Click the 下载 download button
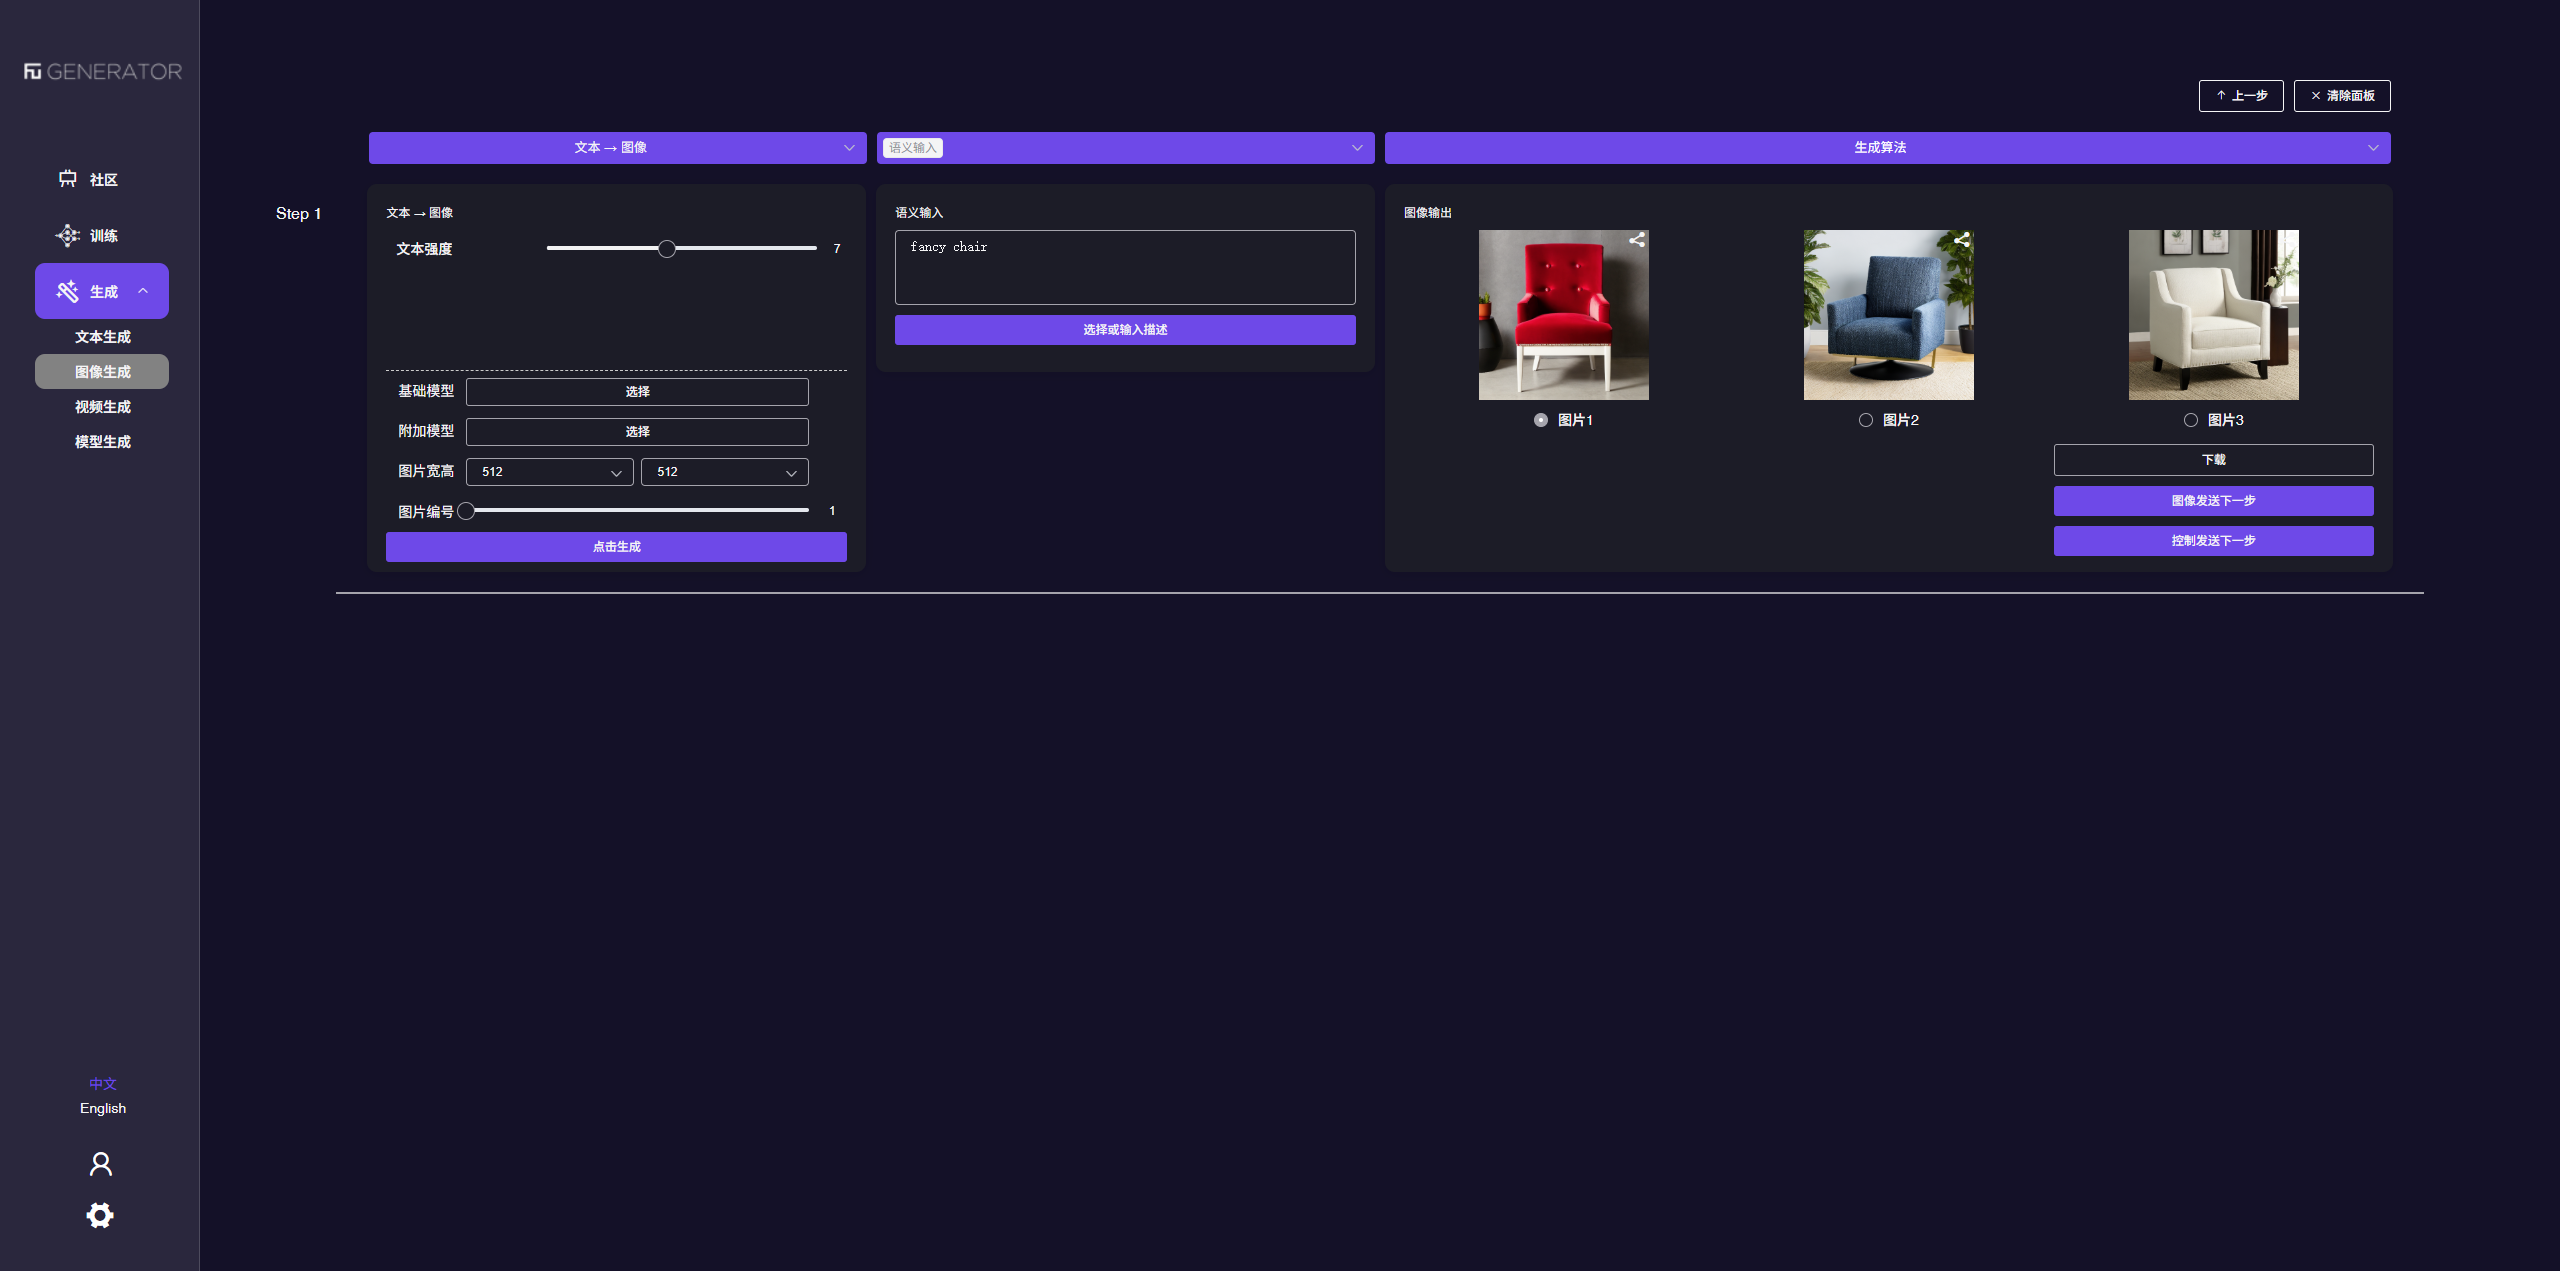 click(x=2213, y=460)
